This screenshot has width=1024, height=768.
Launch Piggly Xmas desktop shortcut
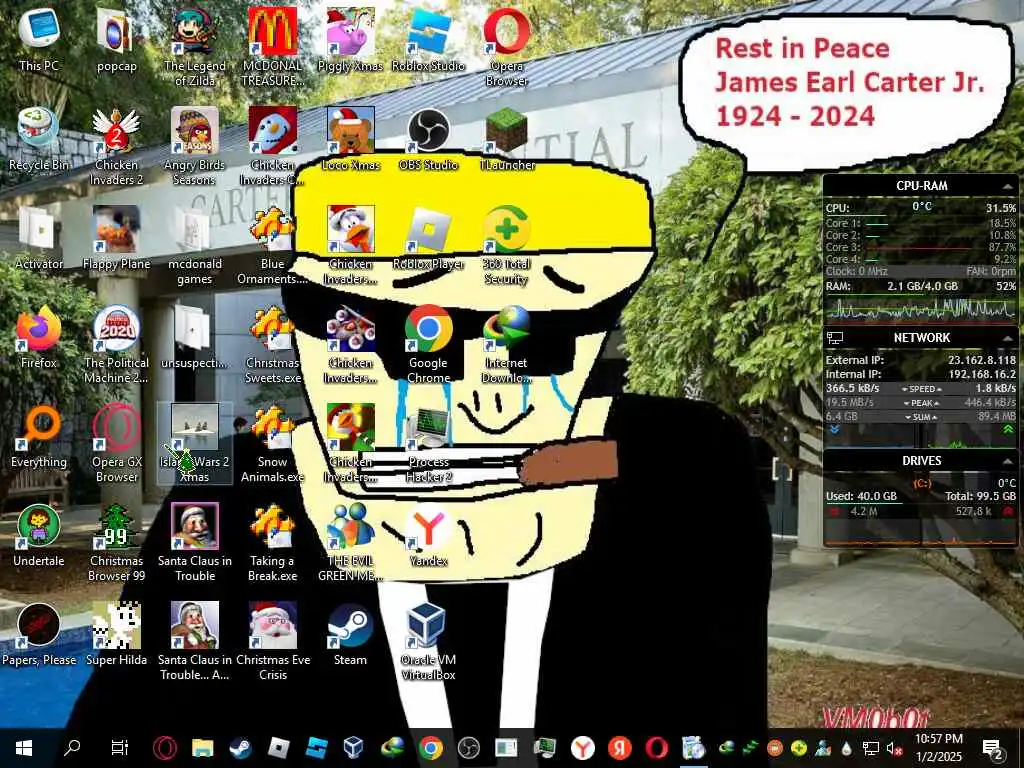[x=351, y=39]
